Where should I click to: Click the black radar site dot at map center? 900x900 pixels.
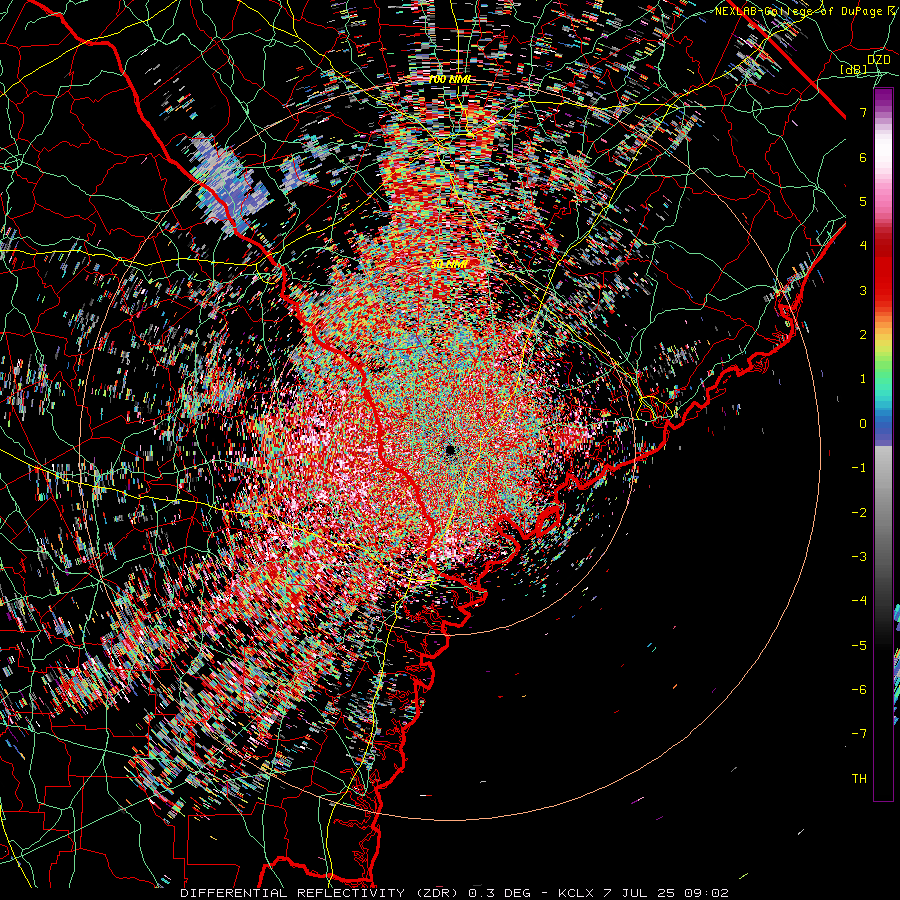pyautogui.click(x=450, y=449)
